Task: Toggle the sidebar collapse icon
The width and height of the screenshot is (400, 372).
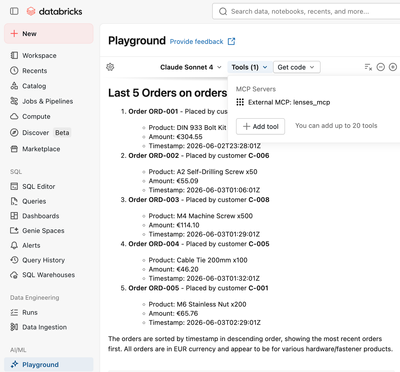Action: (x=14, y=11)
